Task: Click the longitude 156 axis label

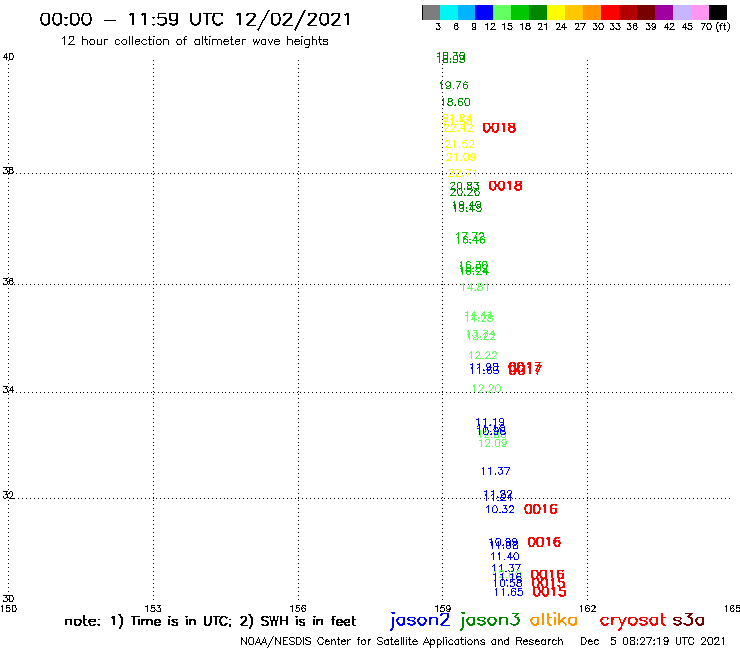Action: pos(298,608)
